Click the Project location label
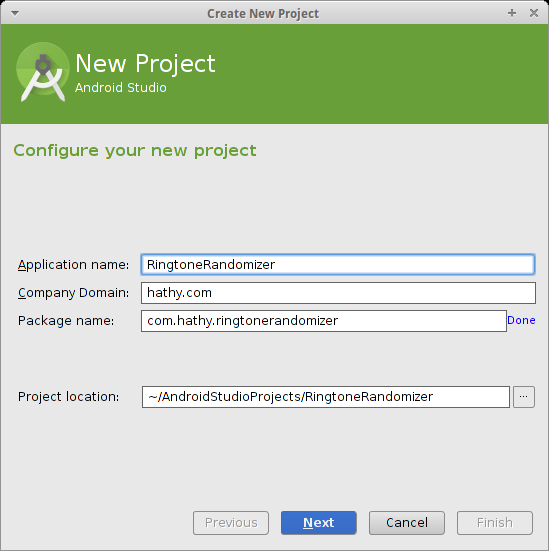Image resolution: width=549 pixels, height=551 pixels. [x=69, y=397]
